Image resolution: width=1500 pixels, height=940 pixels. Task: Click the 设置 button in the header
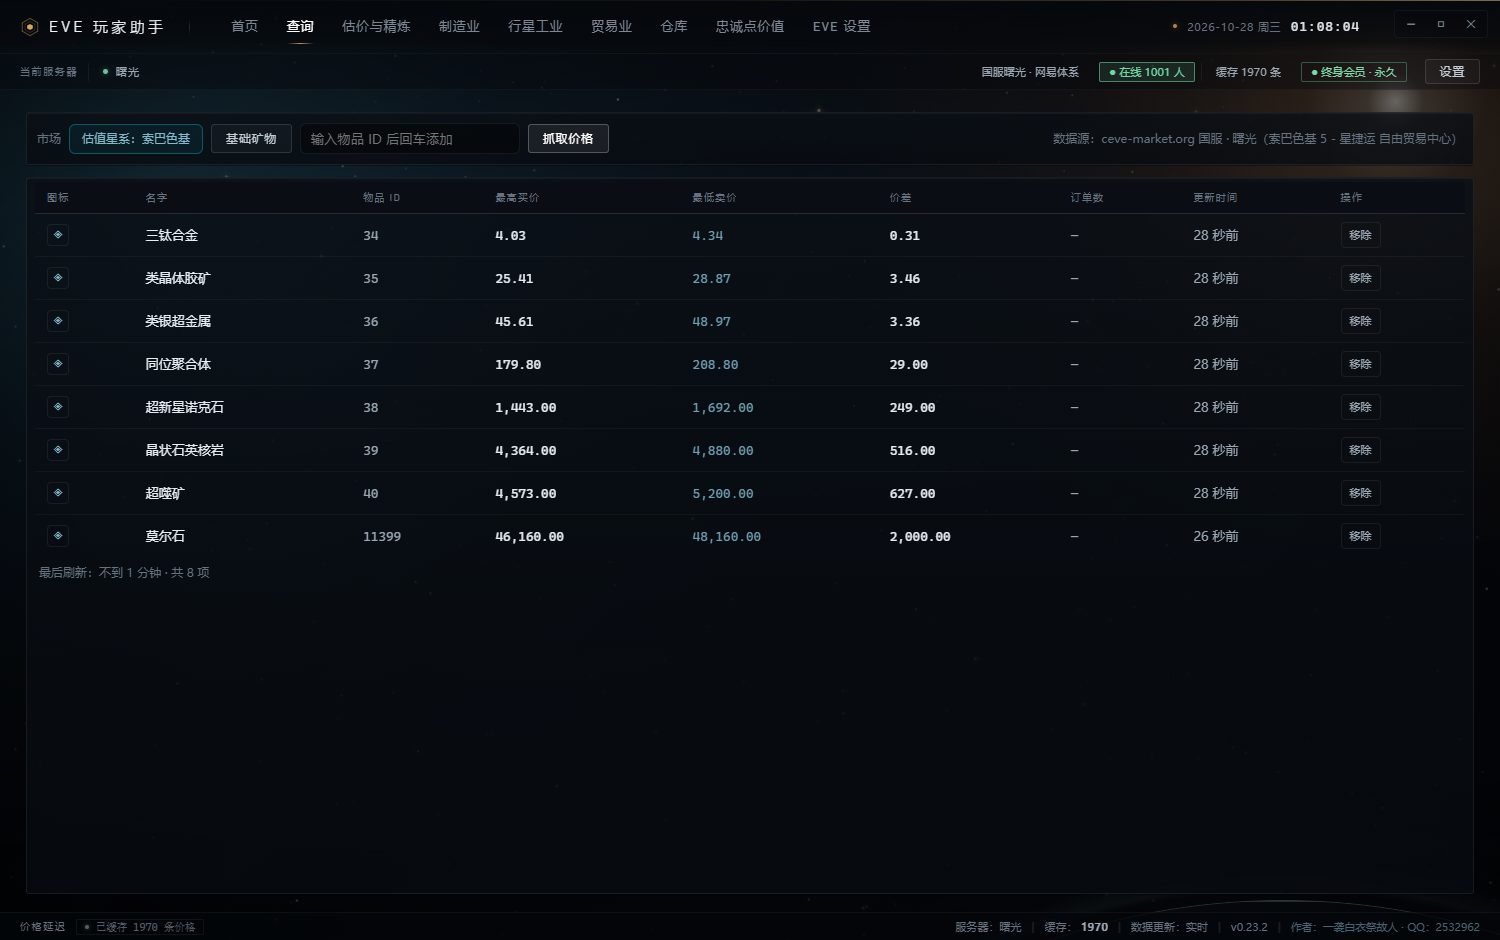point(1452,72)
